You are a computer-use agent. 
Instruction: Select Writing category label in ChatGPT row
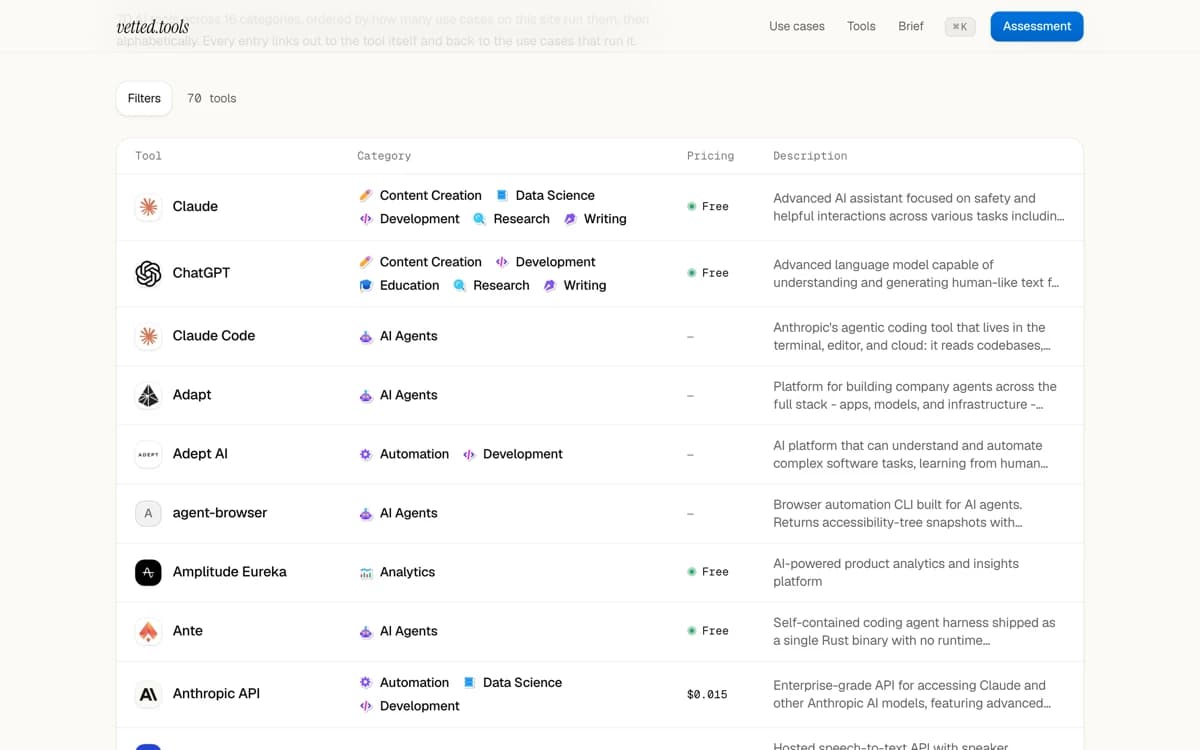point(585,285)
